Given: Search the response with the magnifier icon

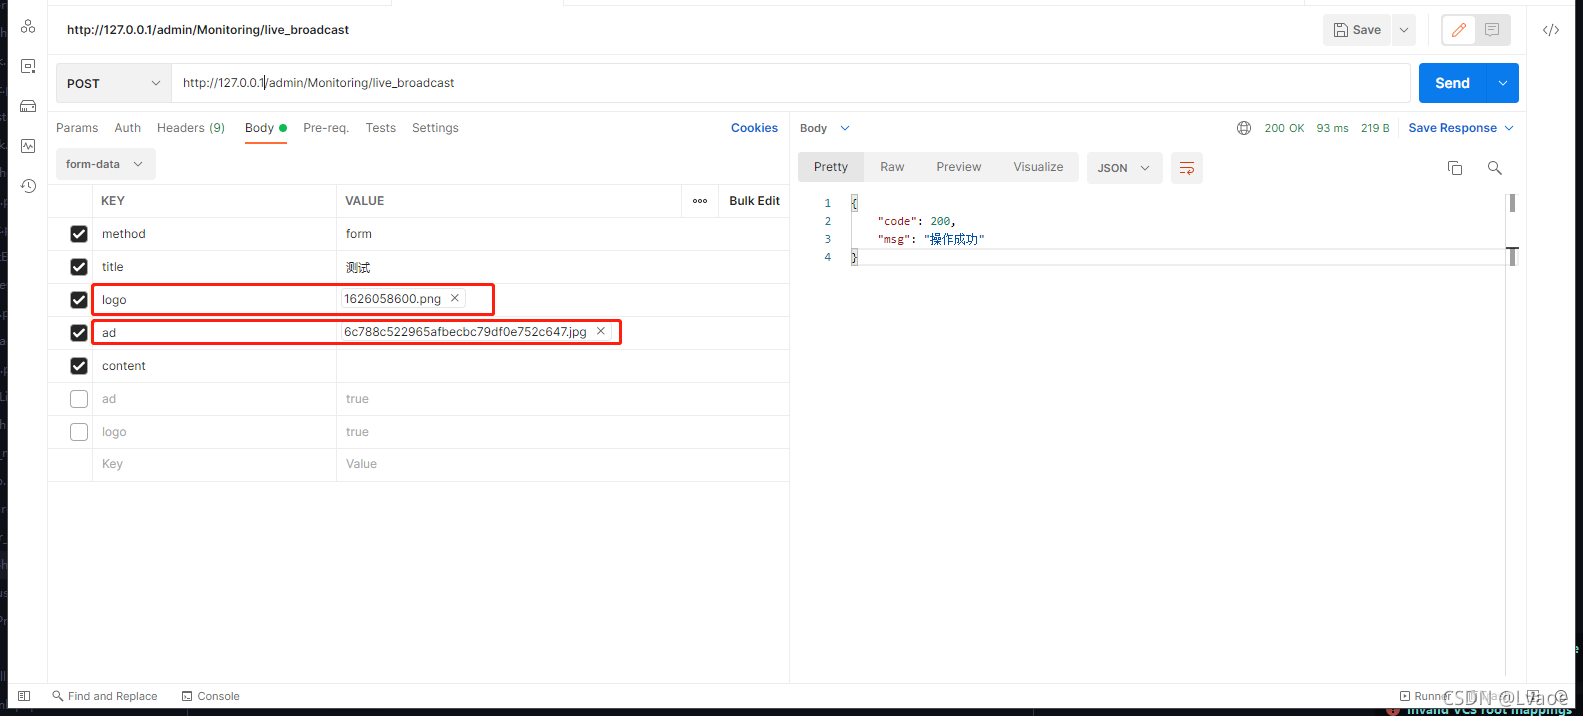Looking at the screenshot, I should point(1495,168).
